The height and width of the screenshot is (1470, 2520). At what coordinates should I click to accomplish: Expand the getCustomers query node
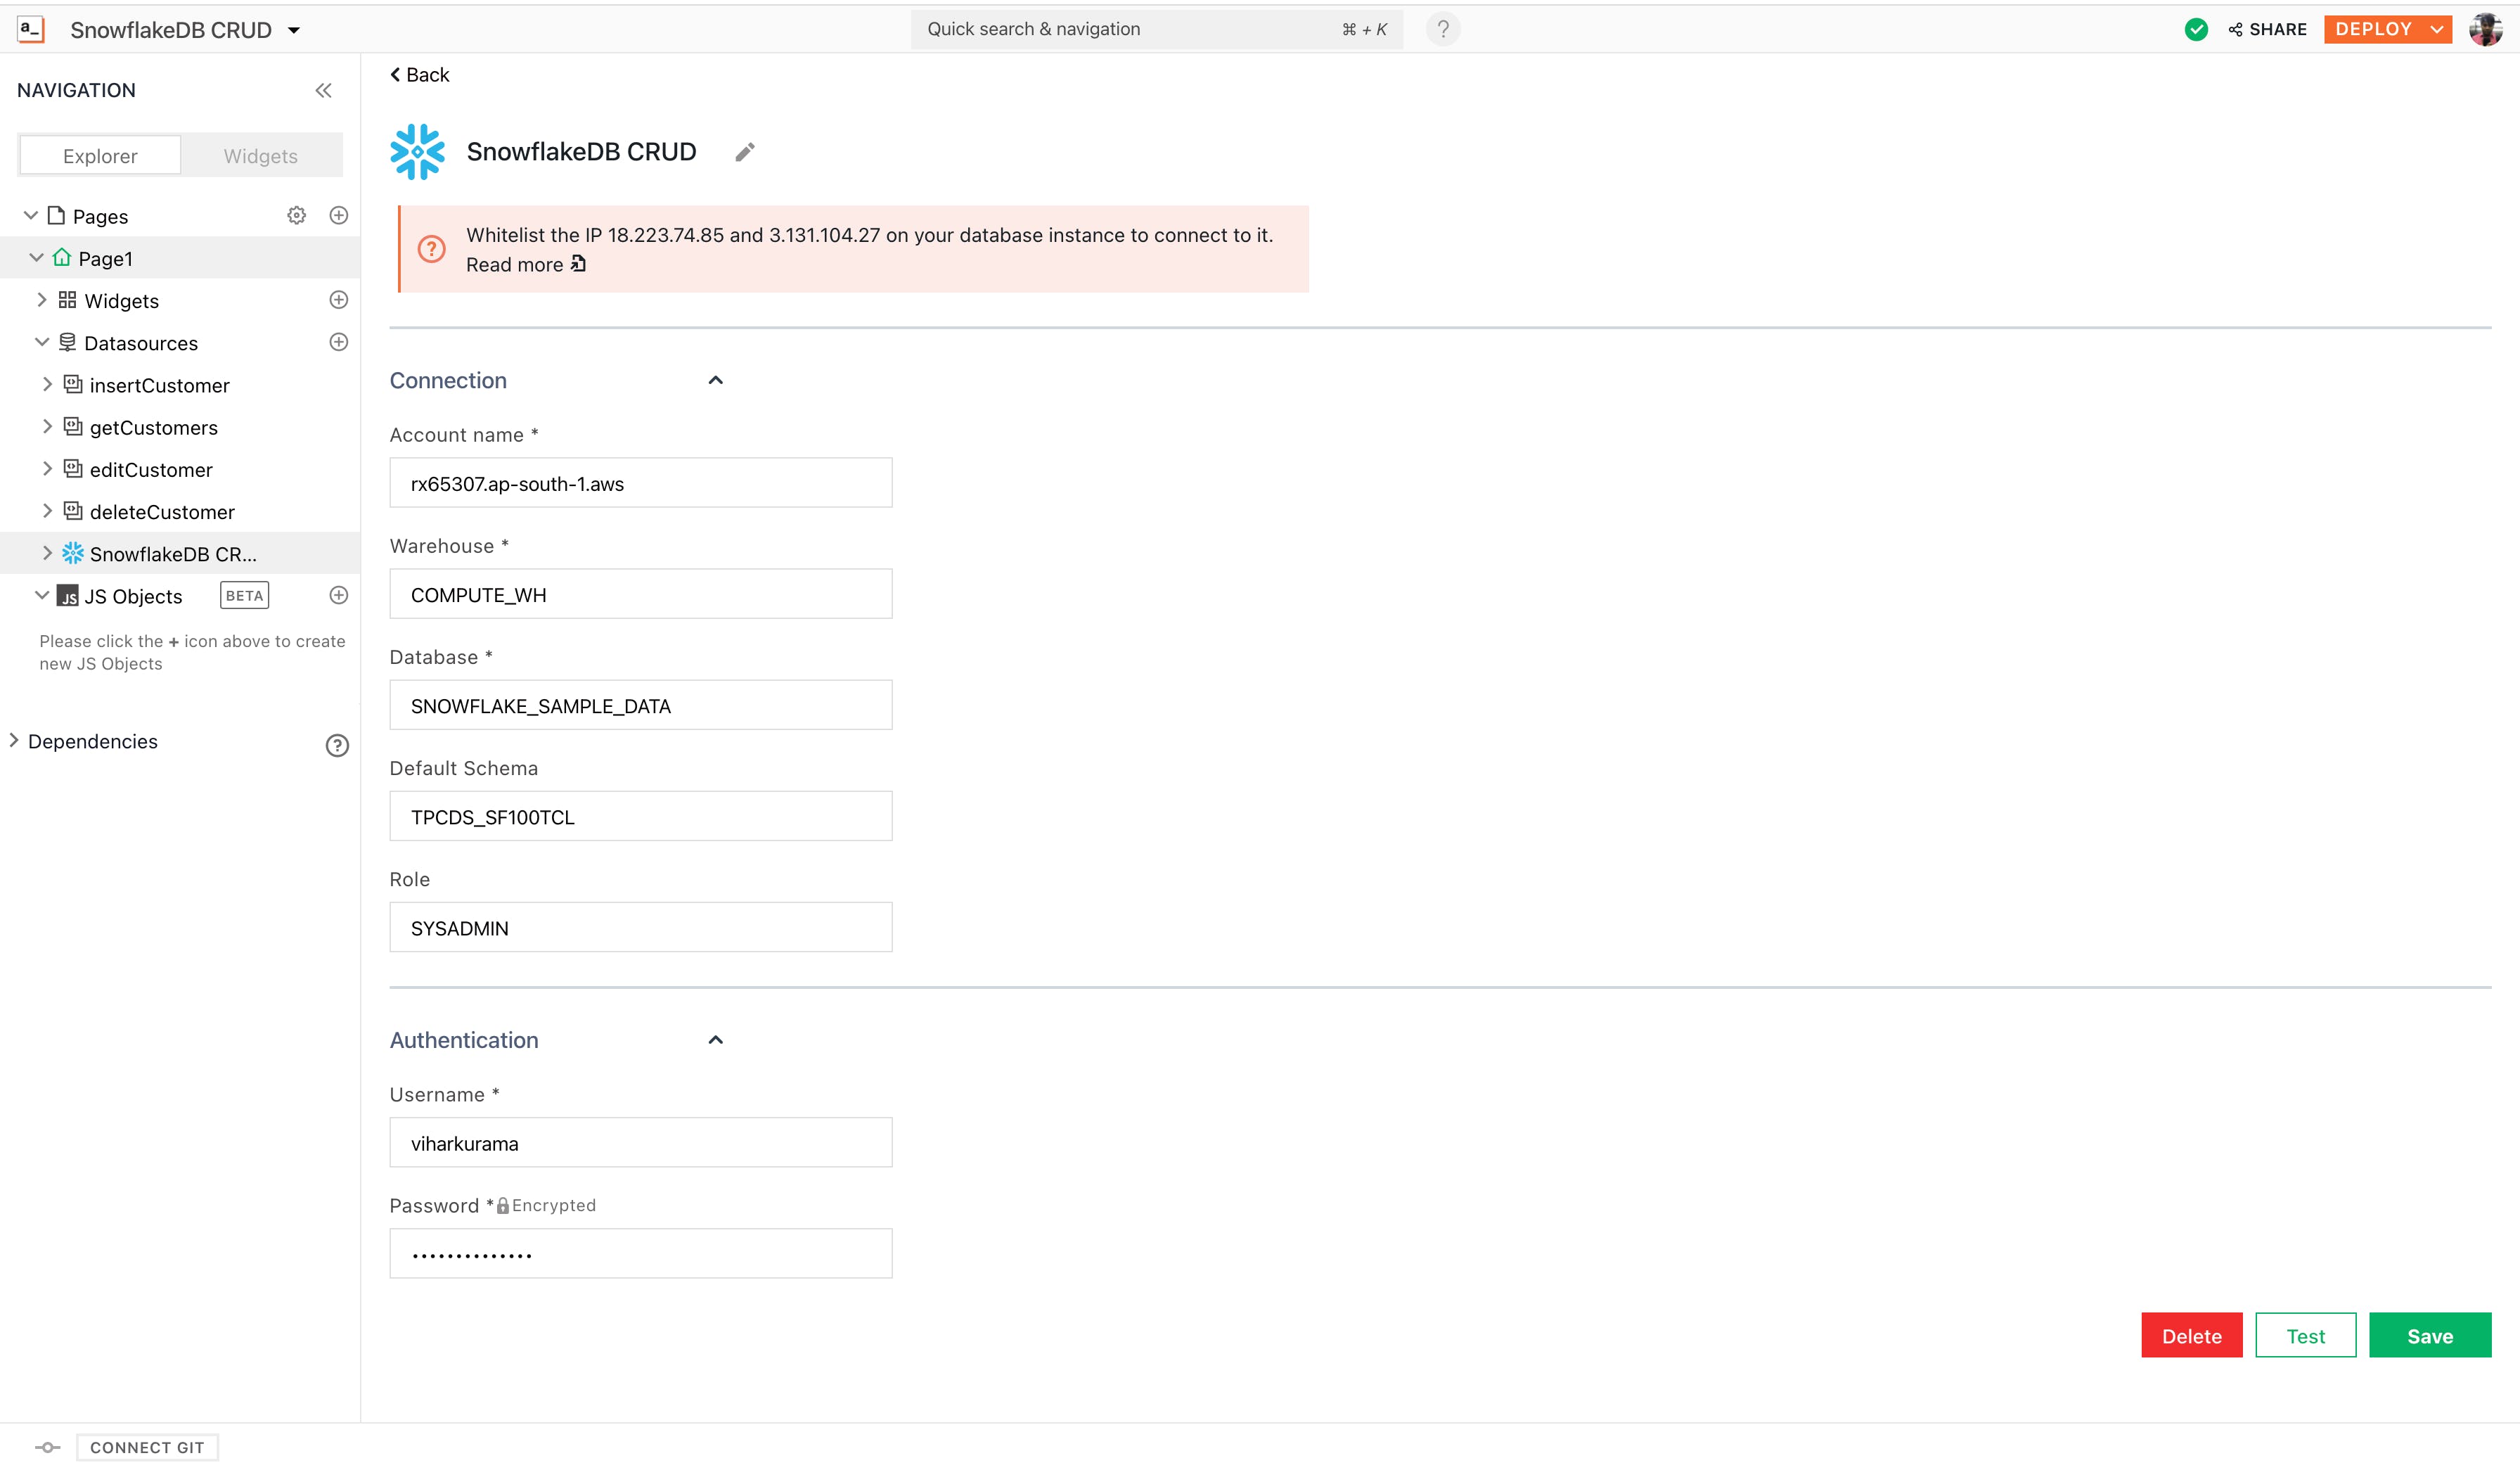(47, 427)
